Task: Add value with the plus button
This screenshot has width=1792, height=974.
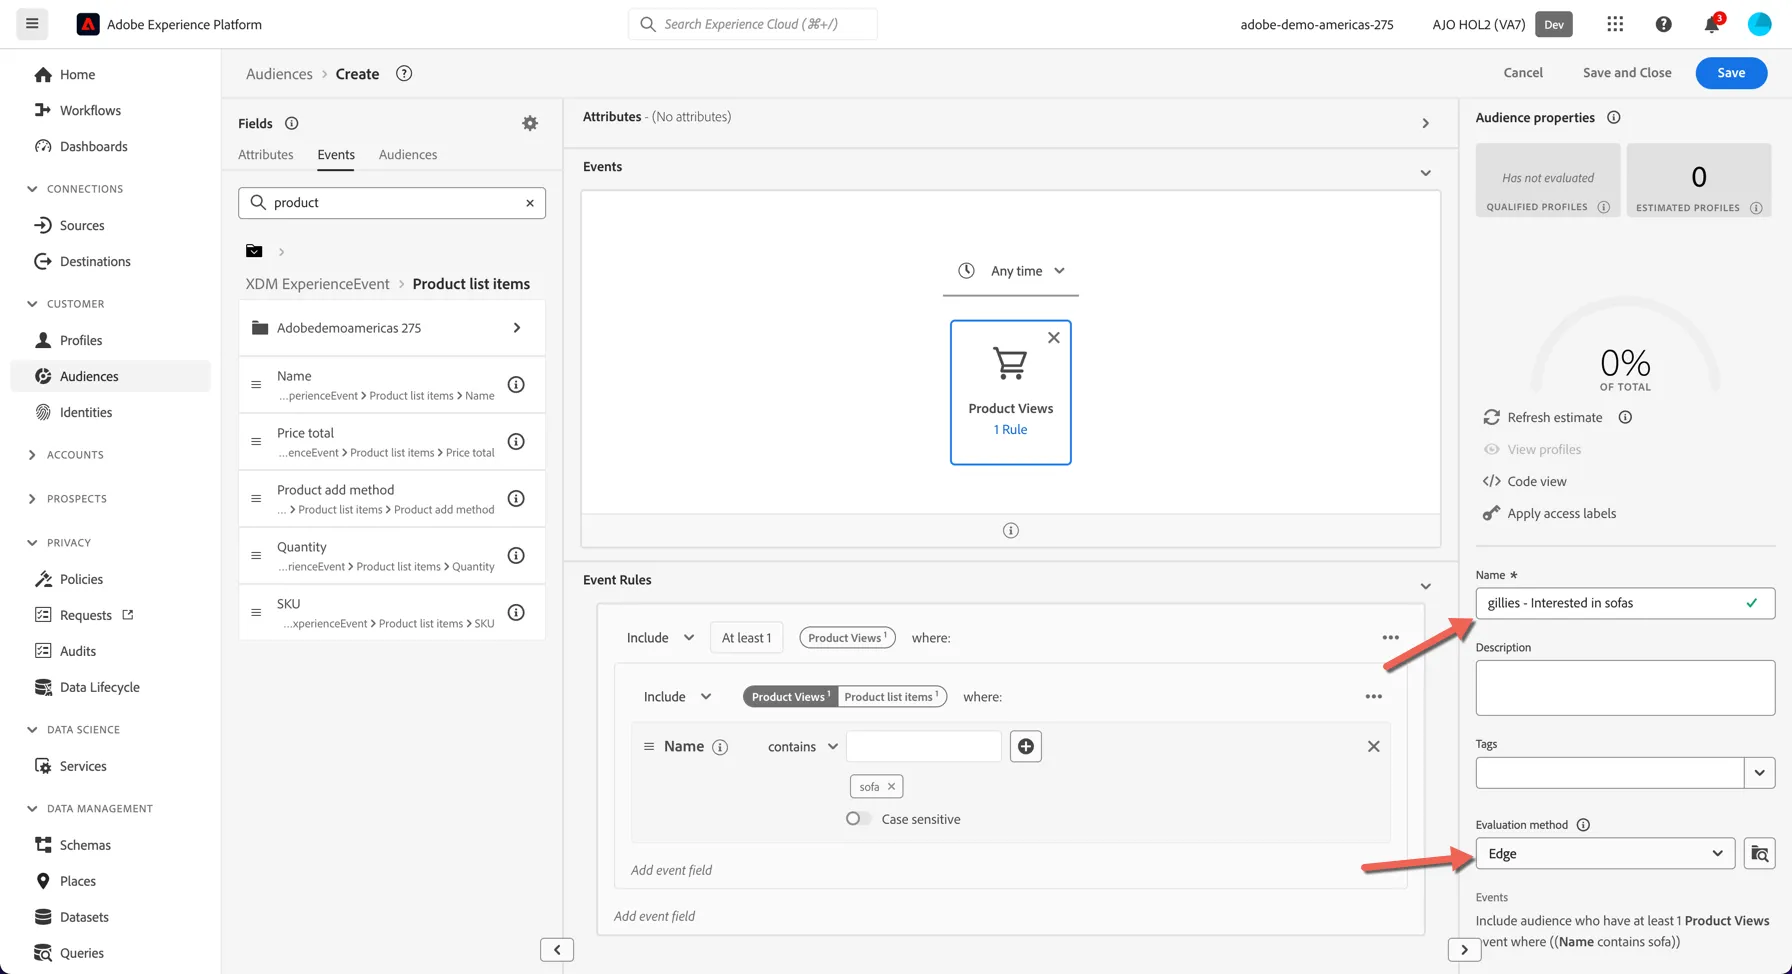Action: click(x=1026, y=747)
